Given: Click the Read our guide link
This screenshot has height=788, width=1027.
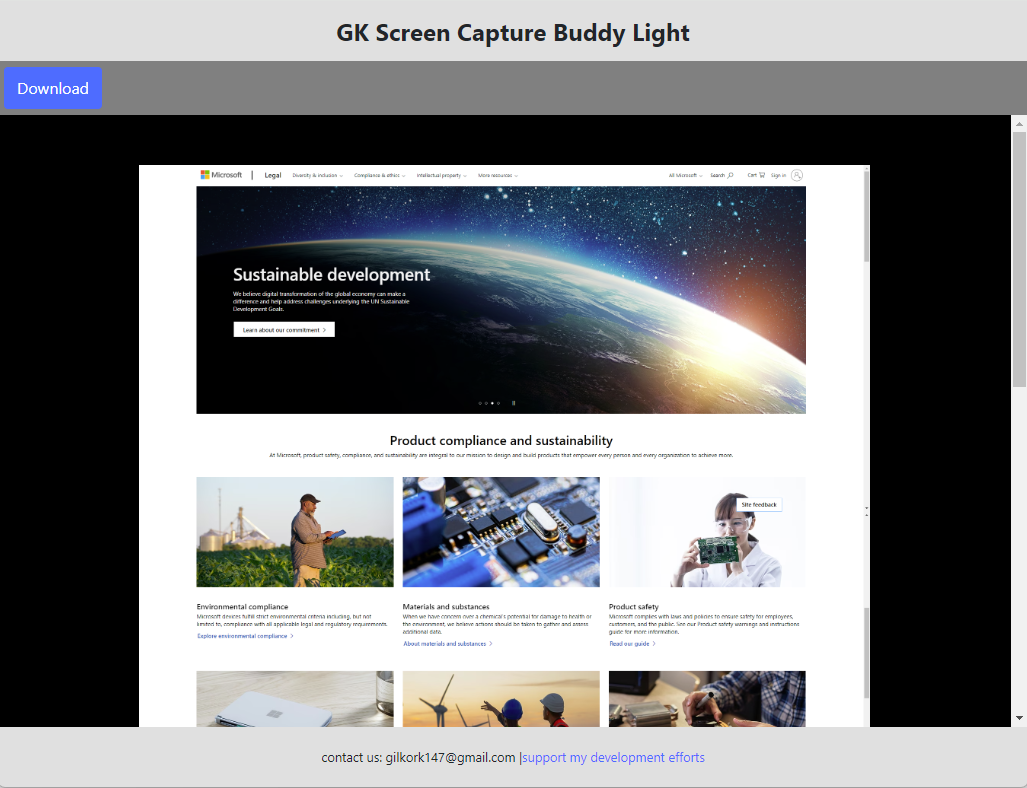Looking at the screenshot, I should pos(632,644).
